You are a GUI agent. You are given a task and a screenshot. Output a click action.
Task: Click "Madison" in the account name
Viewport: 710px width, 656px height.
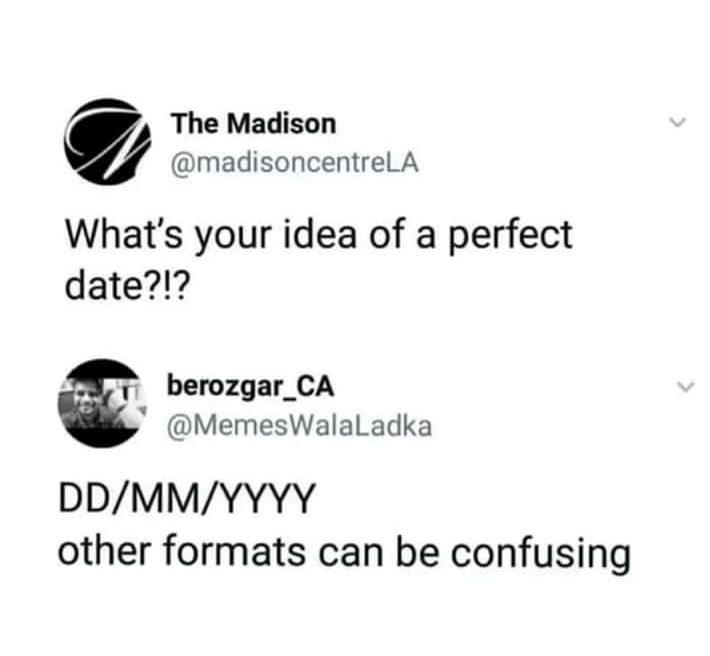[x=281, y=124]
